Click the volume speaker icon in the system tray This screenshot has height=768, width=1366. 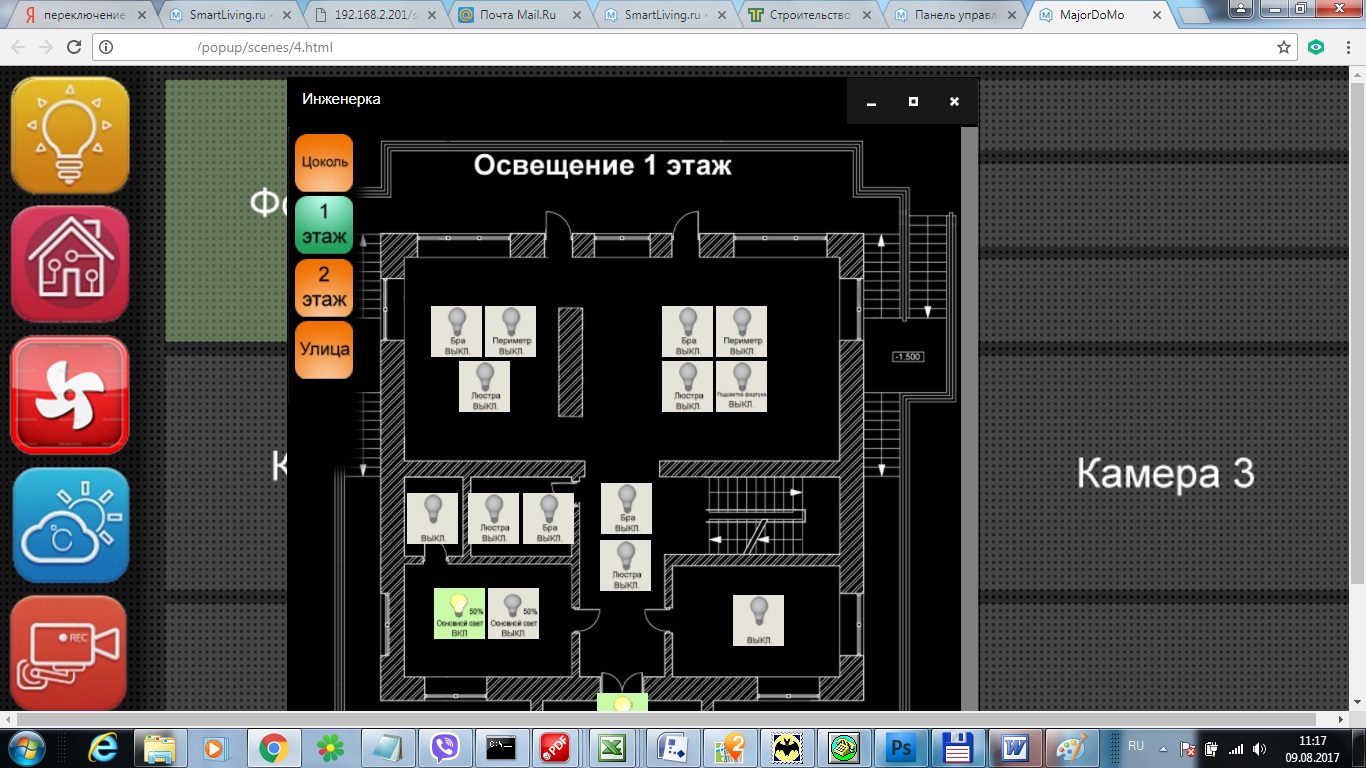click(x=1259, y=748)
